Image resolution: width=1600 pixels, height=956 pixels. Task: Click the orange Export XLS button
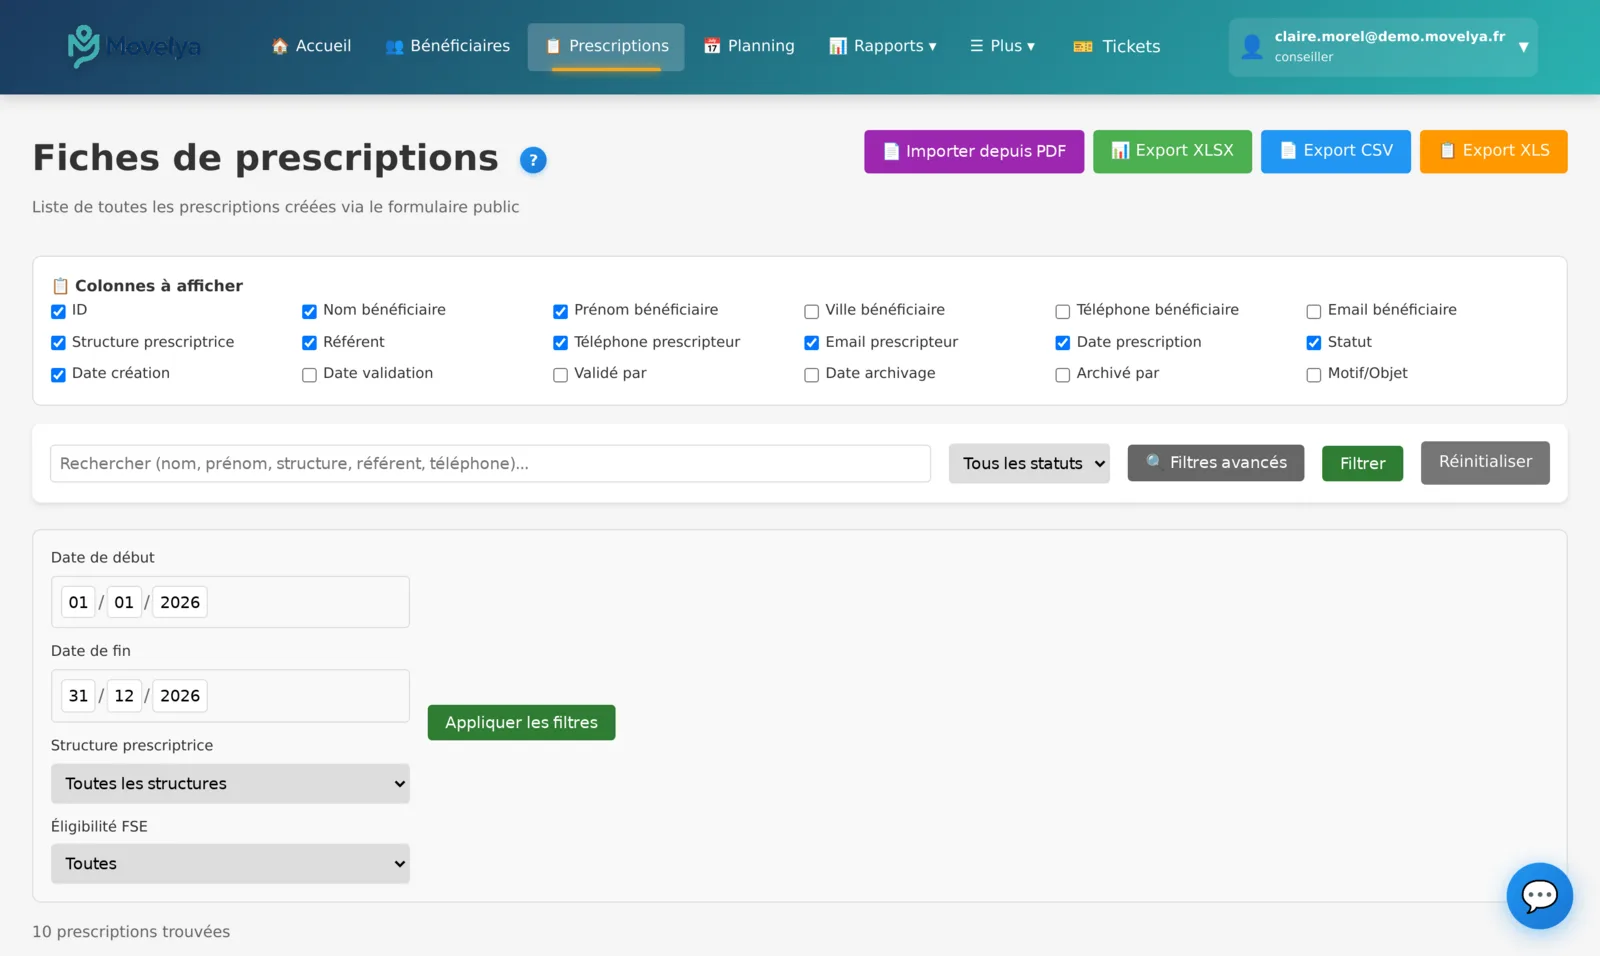pyautogui.click(x=1493, y=151)
